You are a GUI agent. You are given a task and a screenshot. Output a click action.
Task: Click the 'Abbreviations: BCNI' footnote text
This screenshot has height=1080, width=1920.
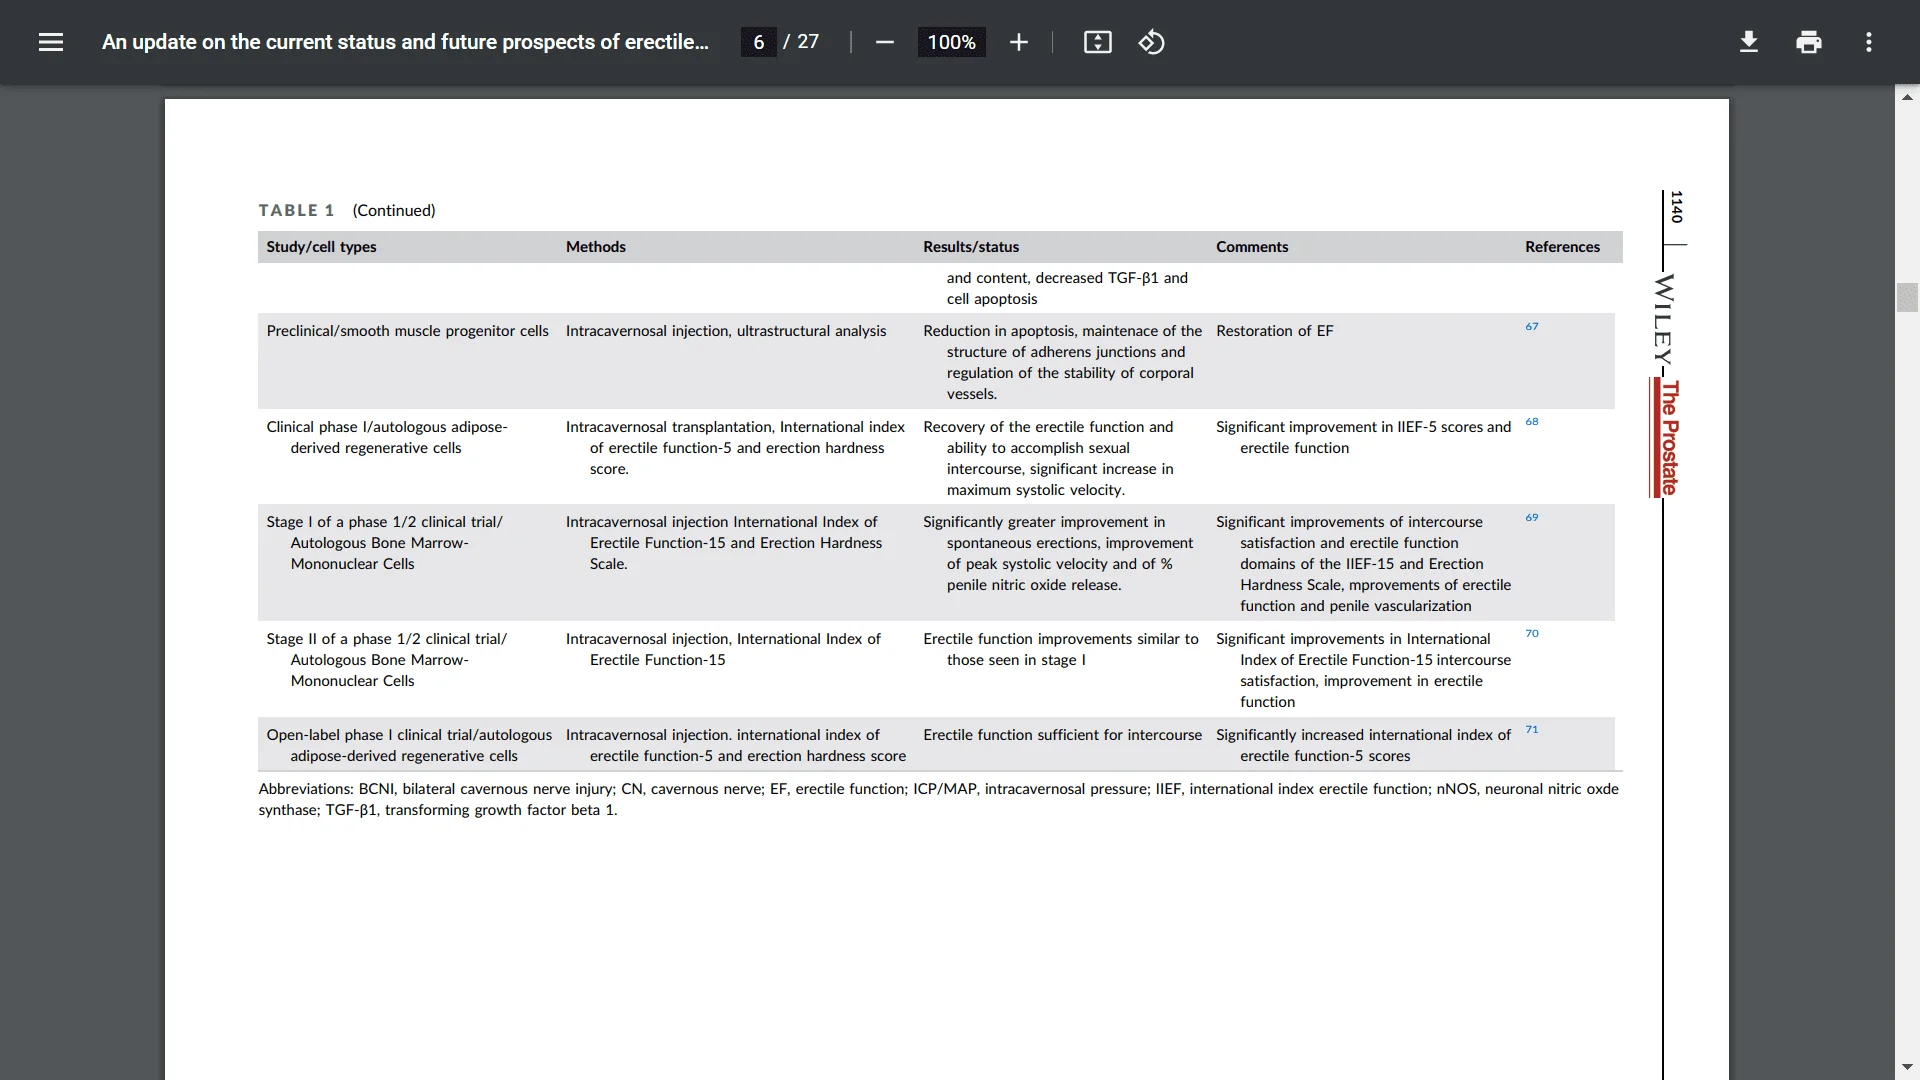[938, 799]
